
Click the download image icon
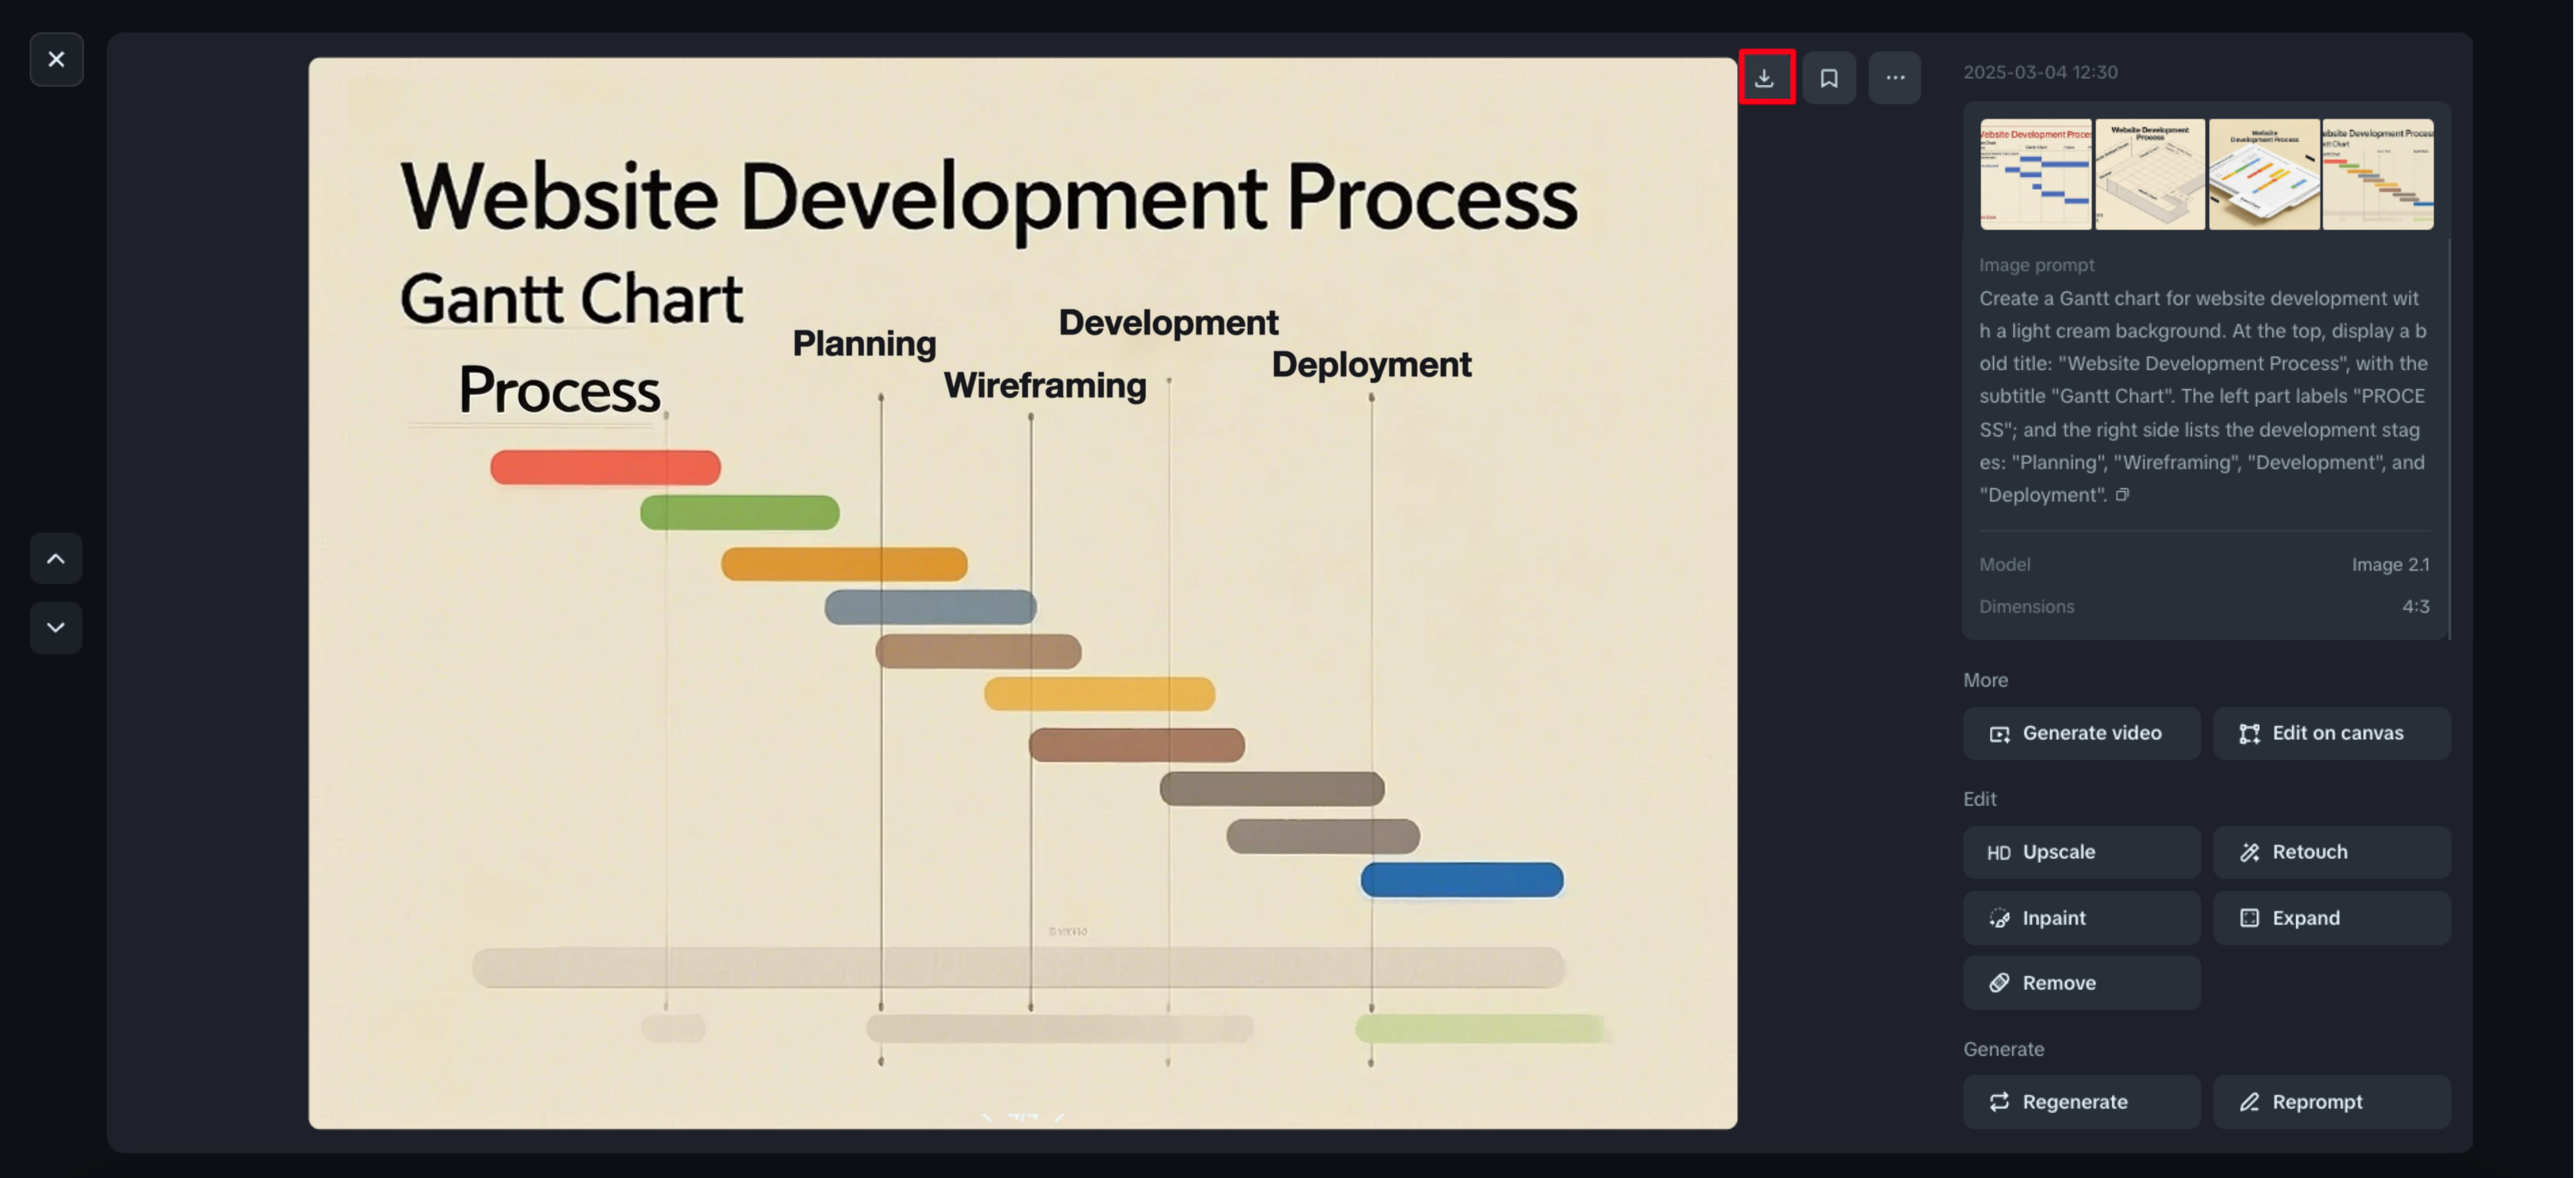(x=1765, y=77)
